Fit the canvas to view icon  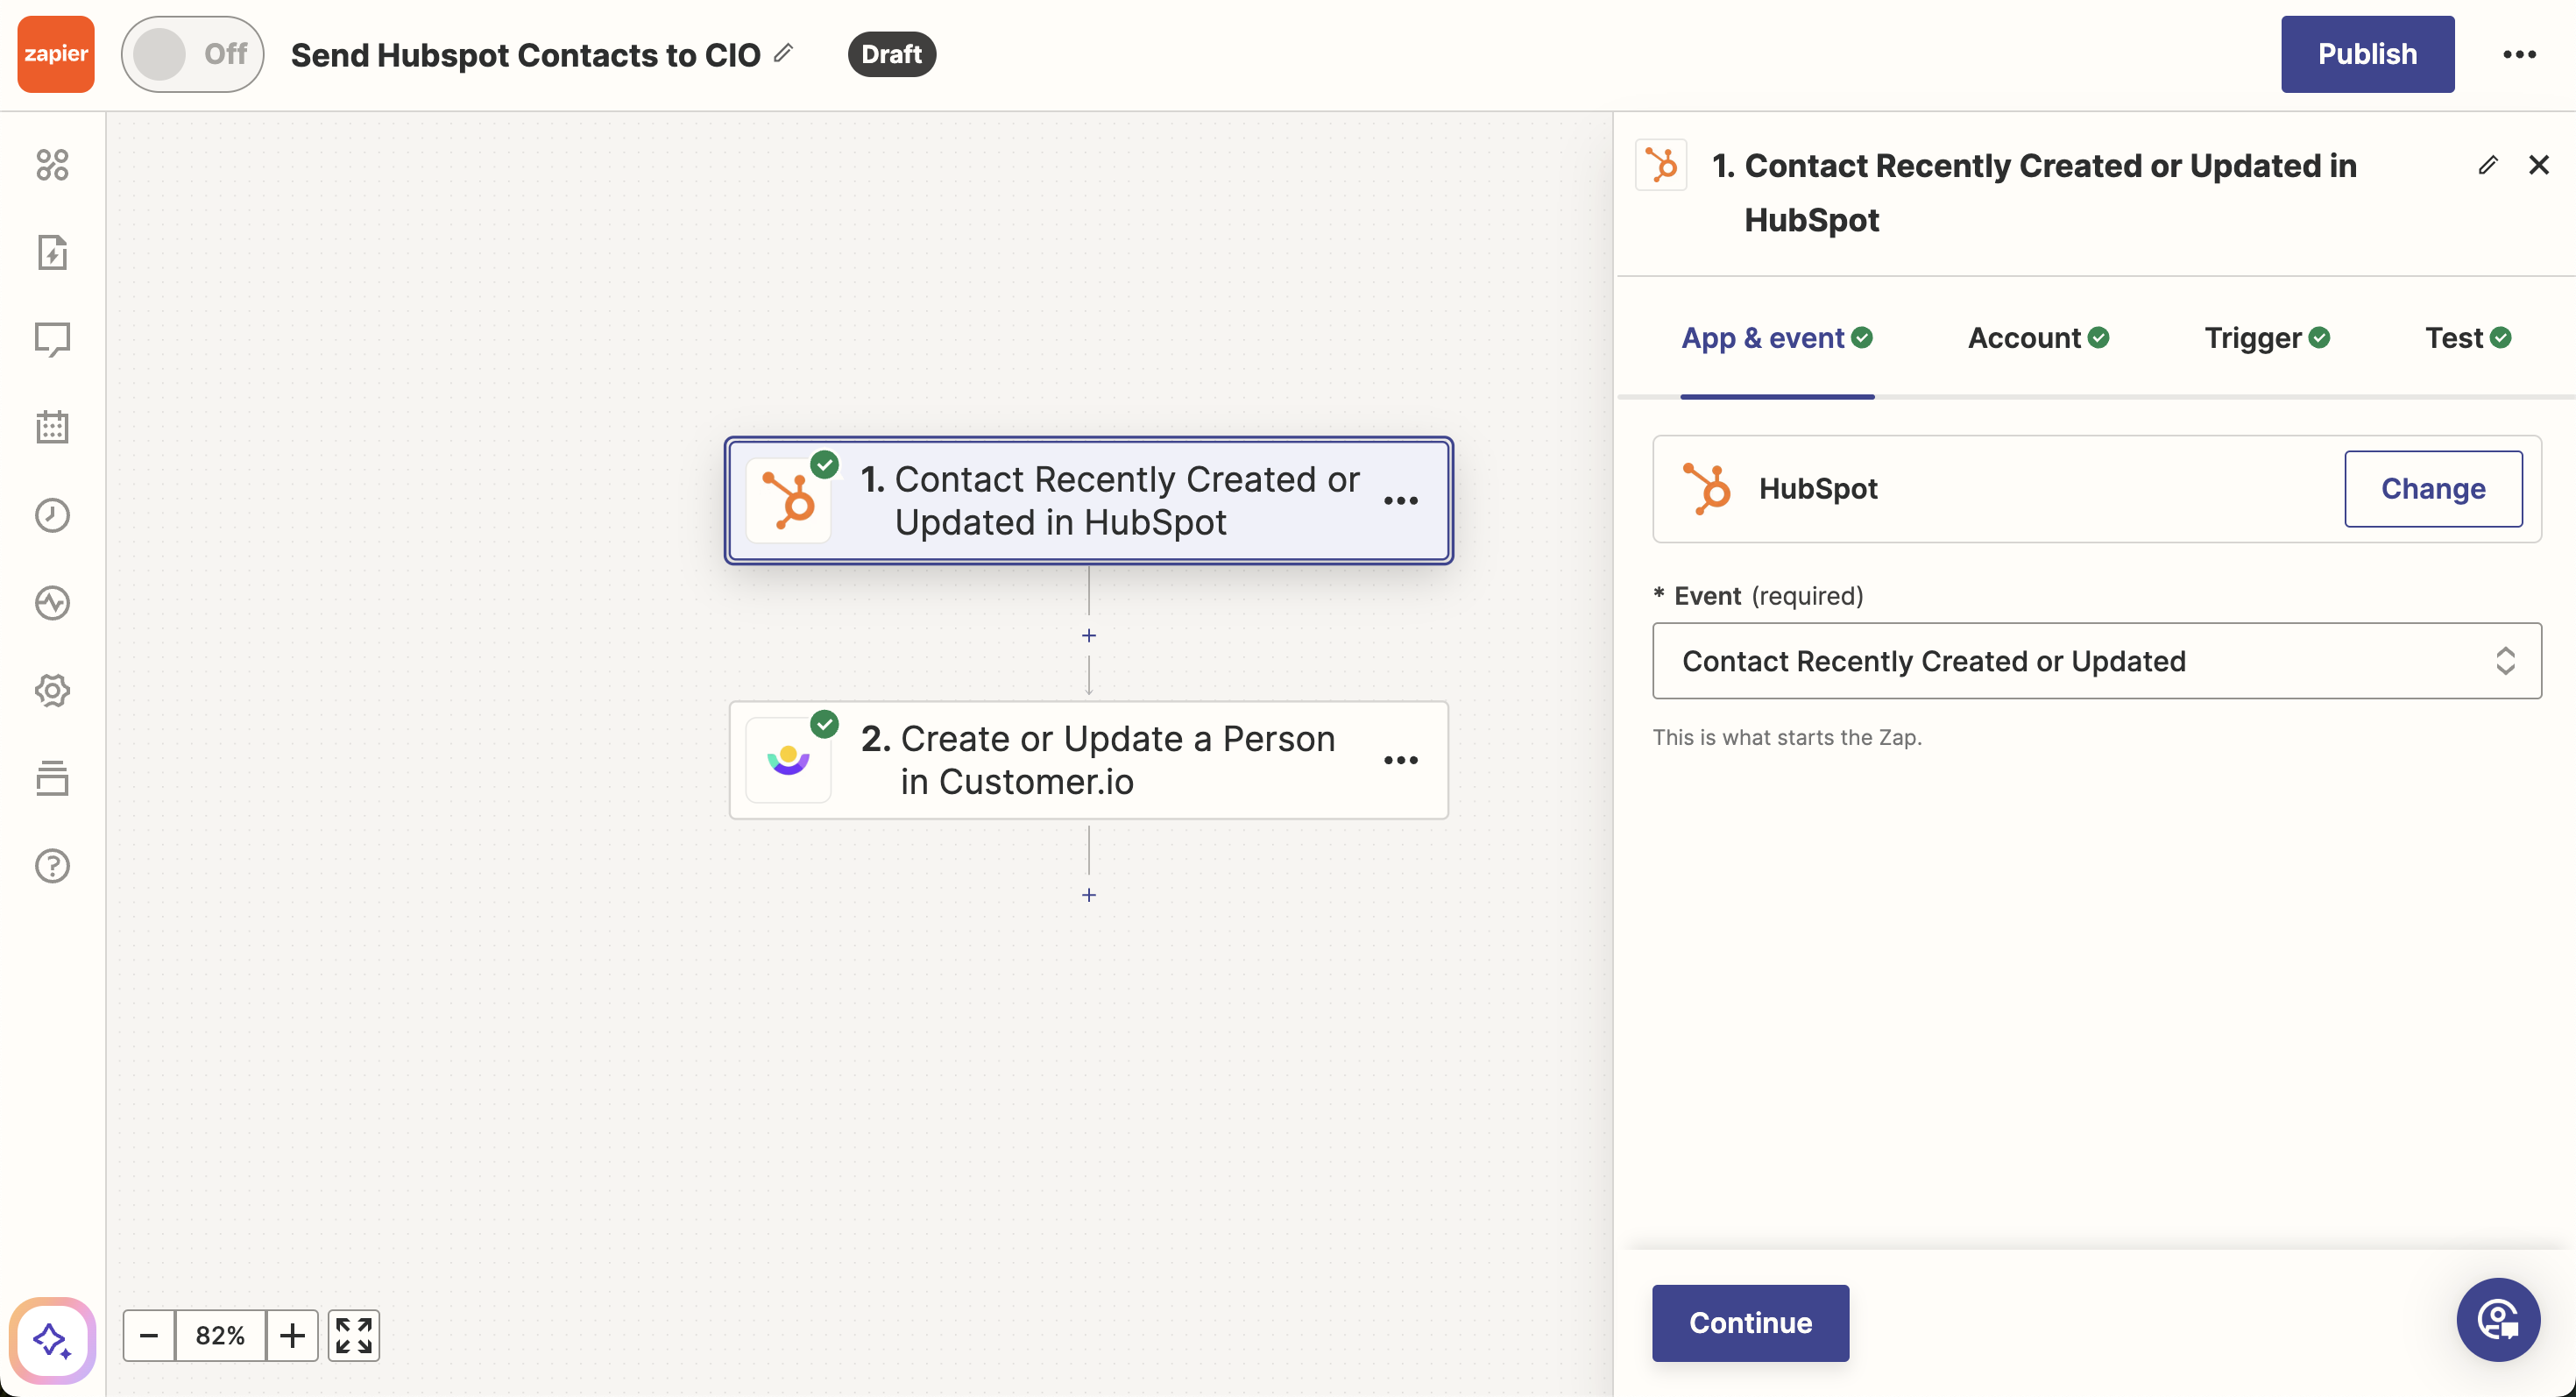click(354, 1335)
